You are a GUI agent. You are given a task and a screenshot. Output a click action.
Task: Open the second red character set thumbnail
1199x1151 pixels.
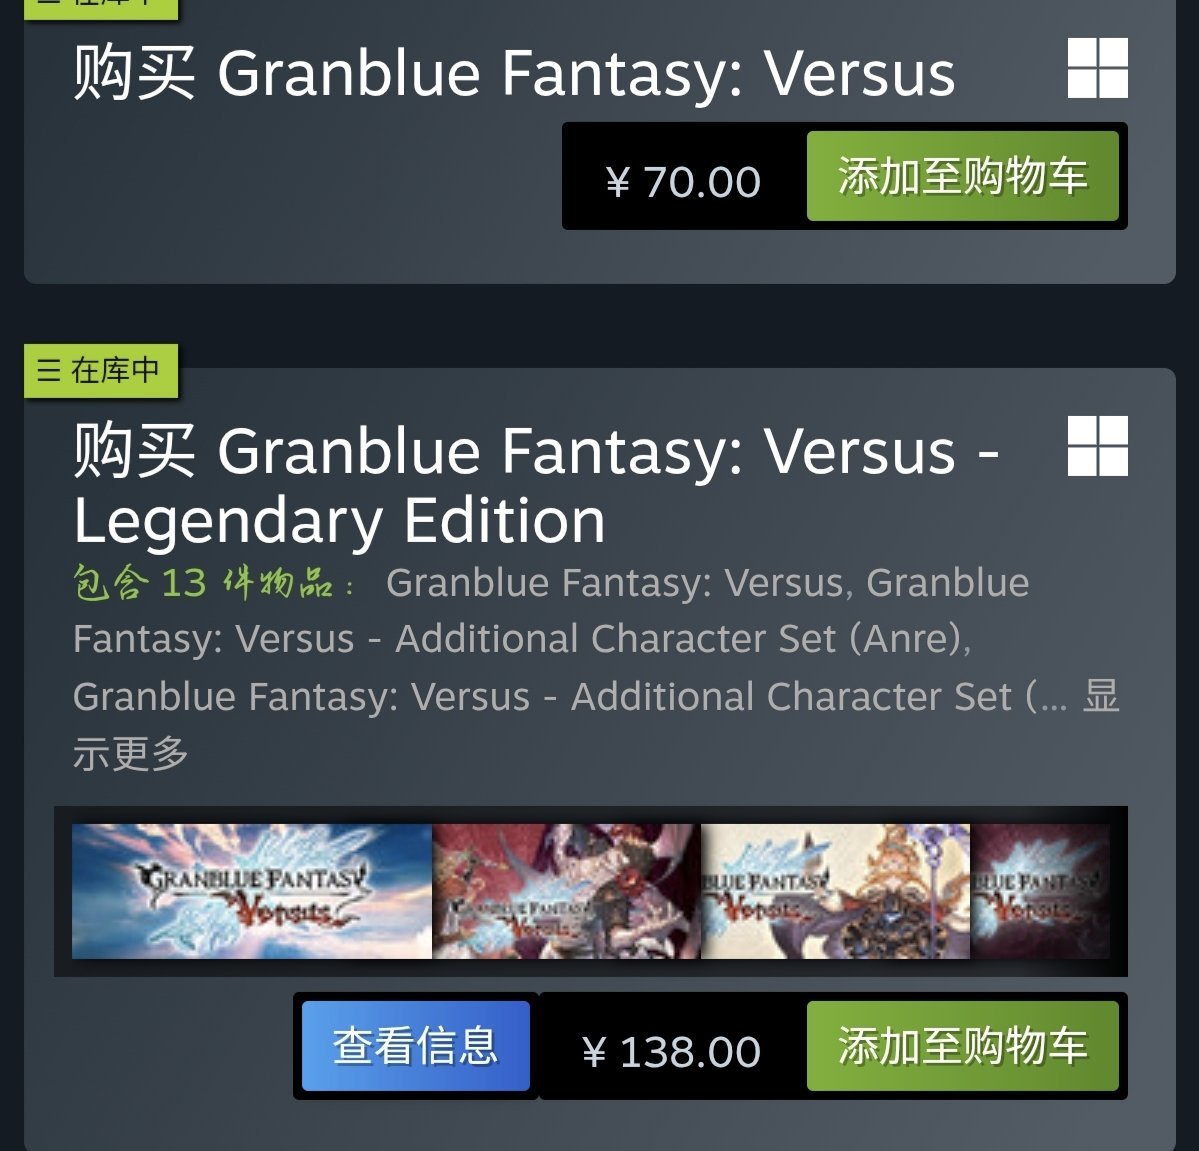566,891
